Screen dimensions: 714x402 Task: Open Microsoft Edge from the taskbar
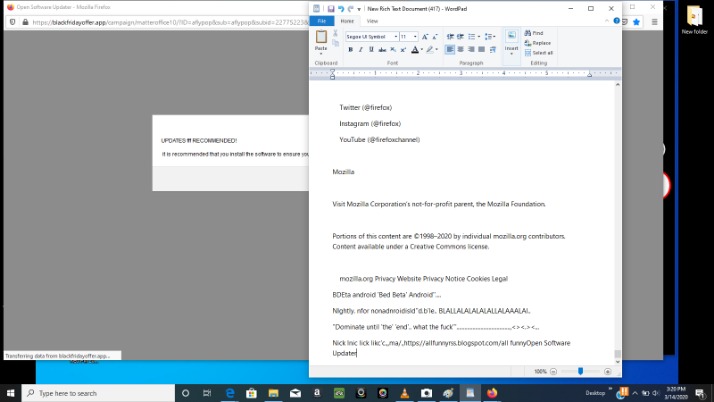coord(230,393)
